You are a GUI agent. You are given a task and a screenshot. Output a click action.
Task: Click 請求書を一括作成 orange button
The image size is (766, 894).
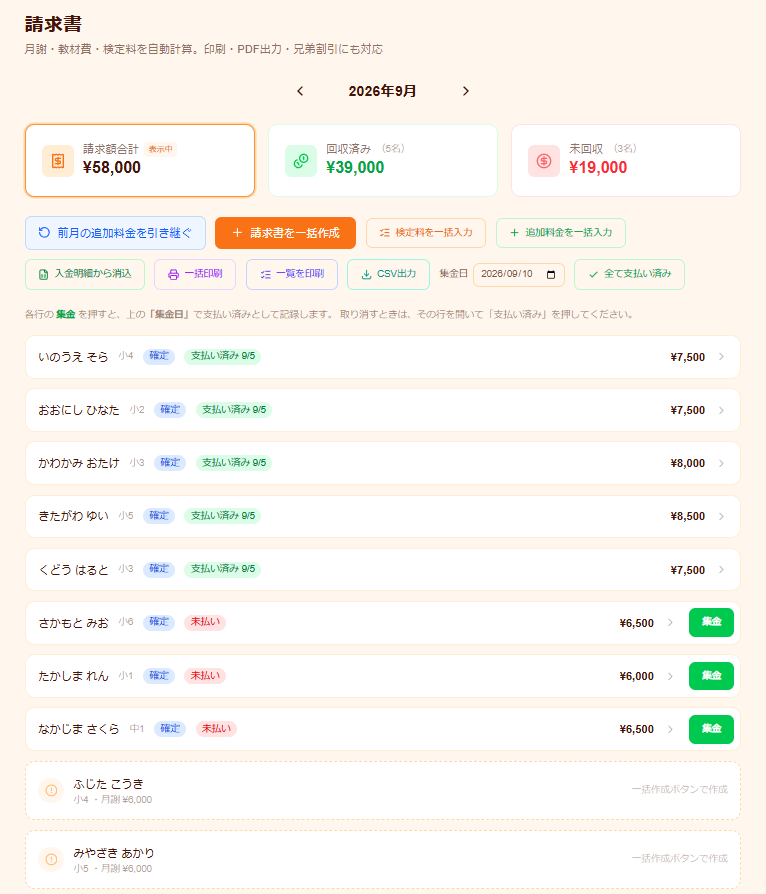(x=285, y=233)
